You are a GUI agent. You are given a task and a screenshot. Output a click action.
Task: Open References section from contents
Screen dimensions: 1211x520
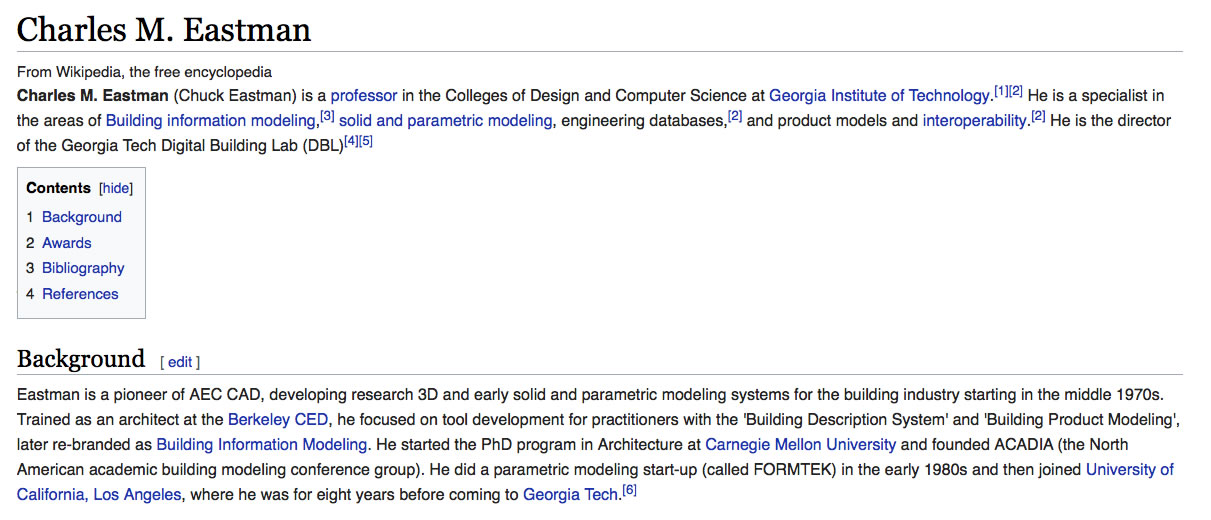pos(80,294)
